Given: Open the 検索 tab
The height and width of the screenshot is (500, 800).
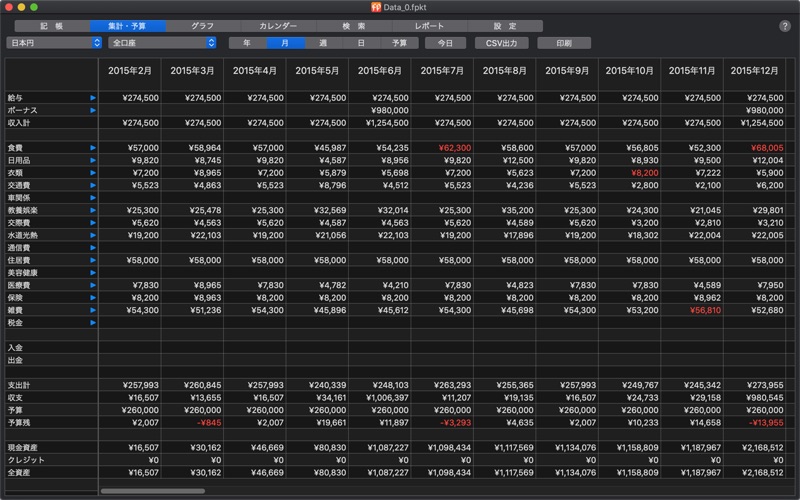Looking at the screenshot, I should 354,26.
